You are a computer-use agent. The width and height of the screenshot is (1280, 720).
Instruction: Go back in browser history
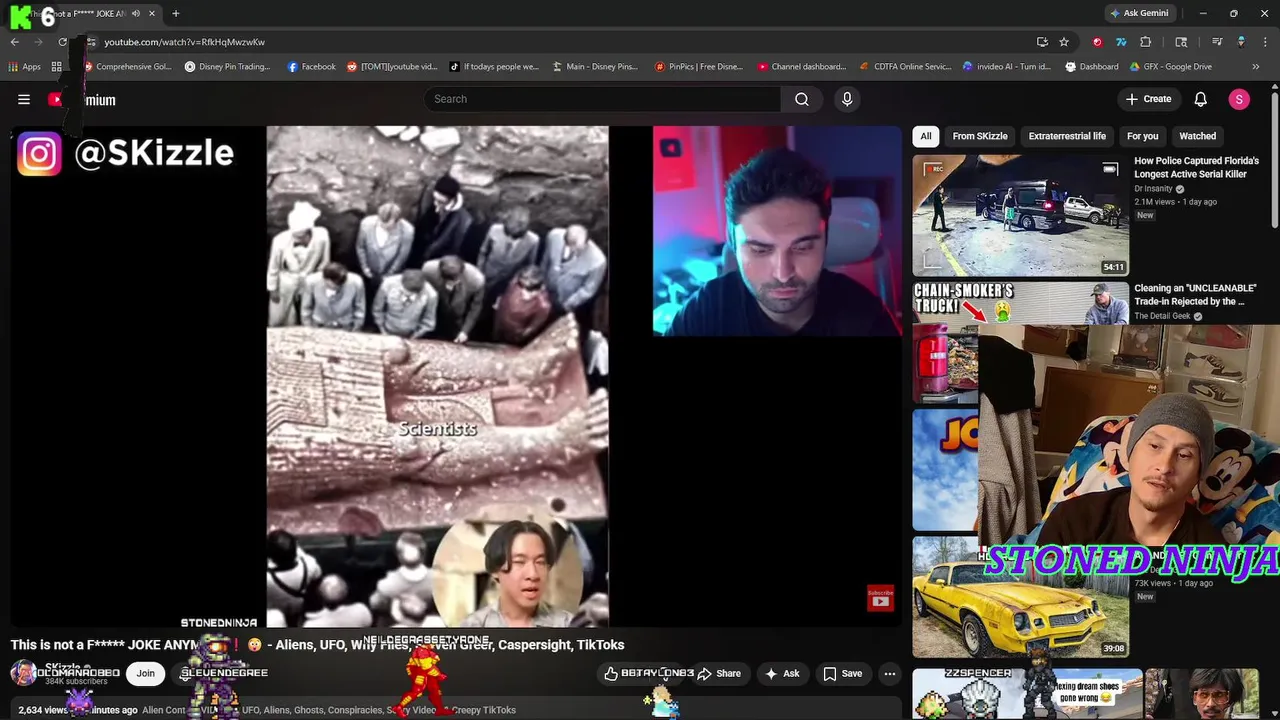click(x=15, y=42)
